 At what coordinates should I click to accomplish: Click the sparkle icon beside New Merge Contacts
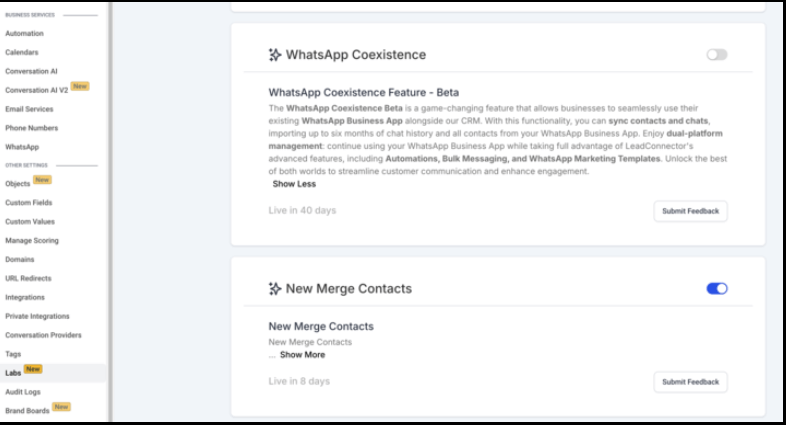click(x=275, y=289)
